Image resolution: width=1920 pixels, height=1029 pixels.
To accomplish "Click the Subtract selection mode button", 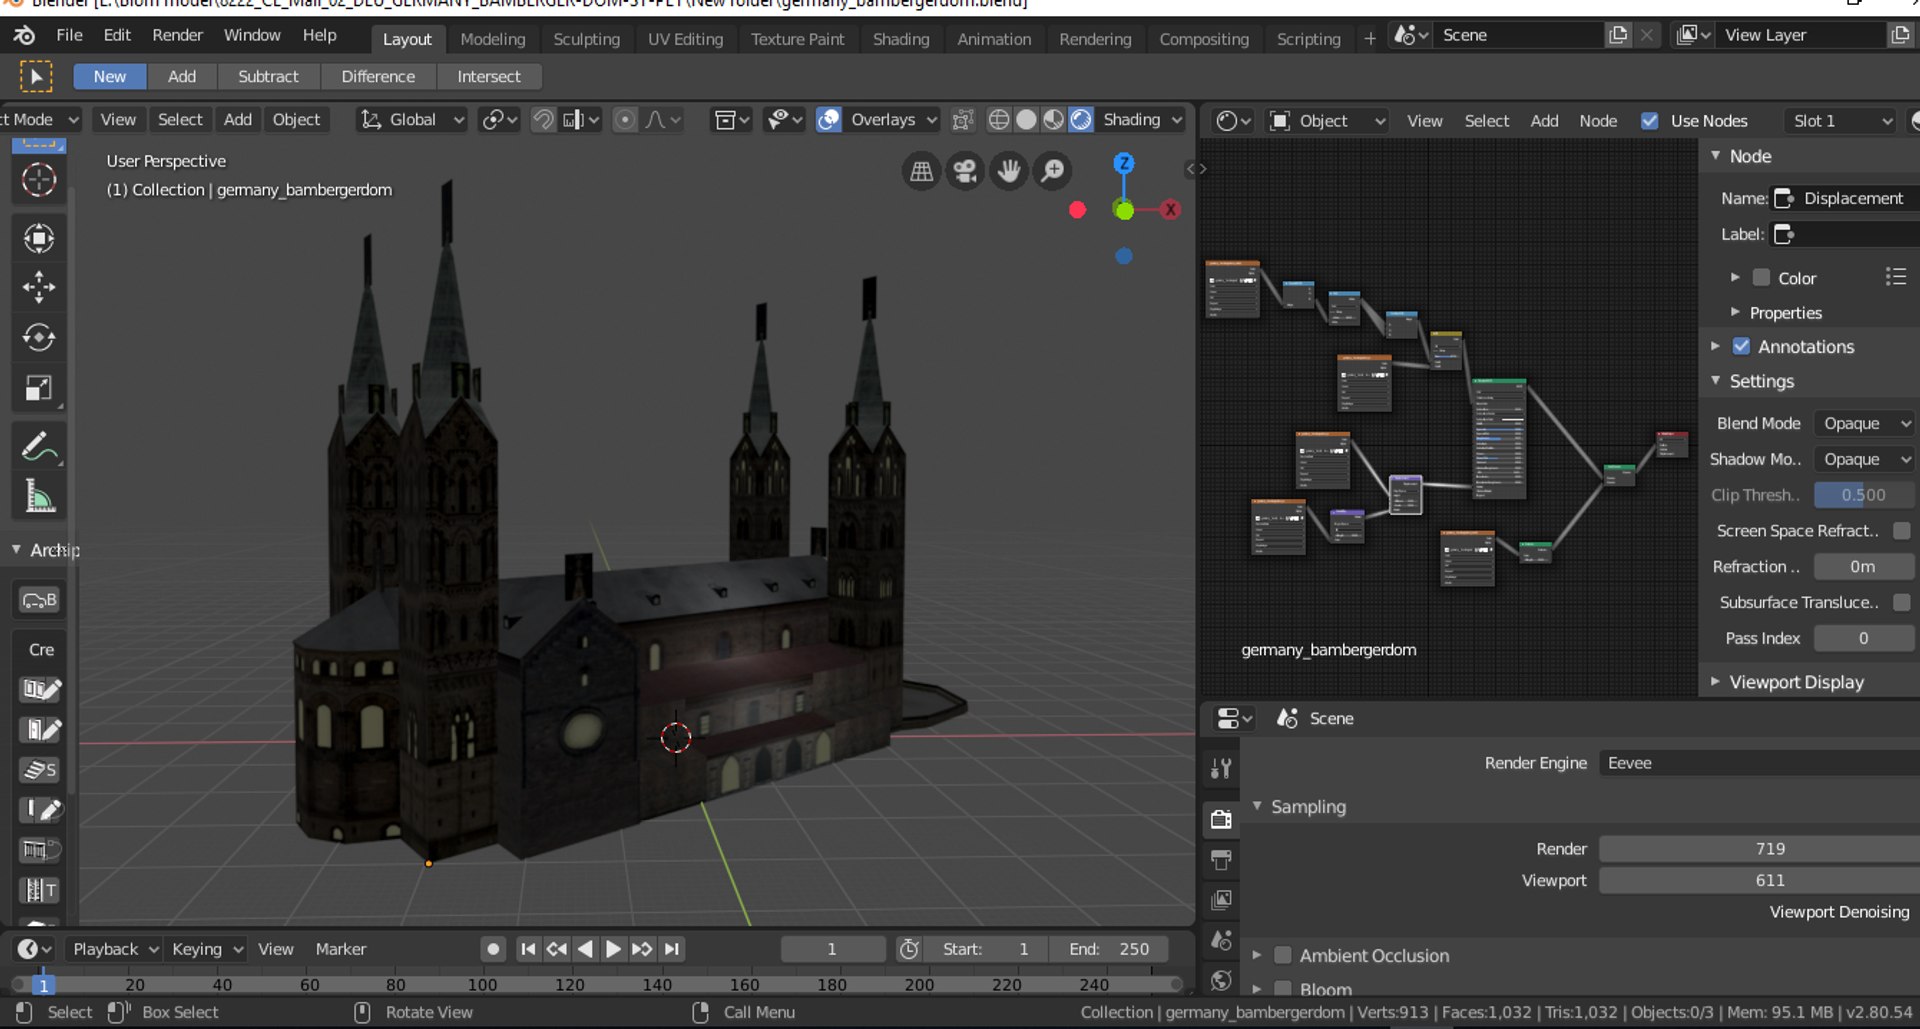I will [268, 76].
